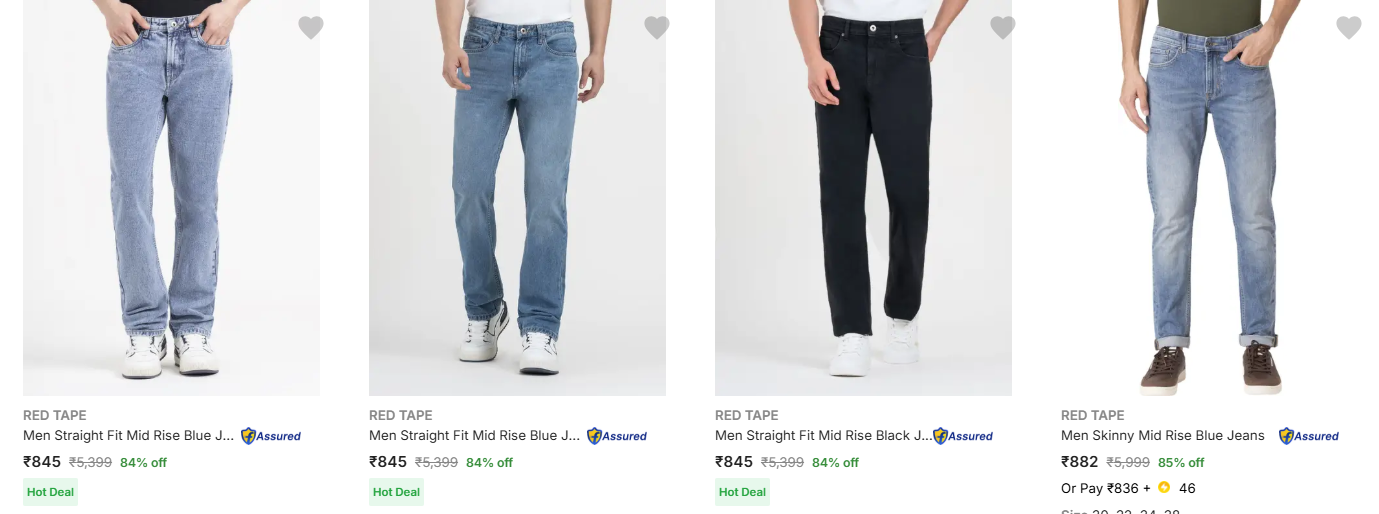Viewport: 1379px width, 514px height.
Task: Toggle wishlist heart on skinny blue jeans
Action: pos(1349,28)
